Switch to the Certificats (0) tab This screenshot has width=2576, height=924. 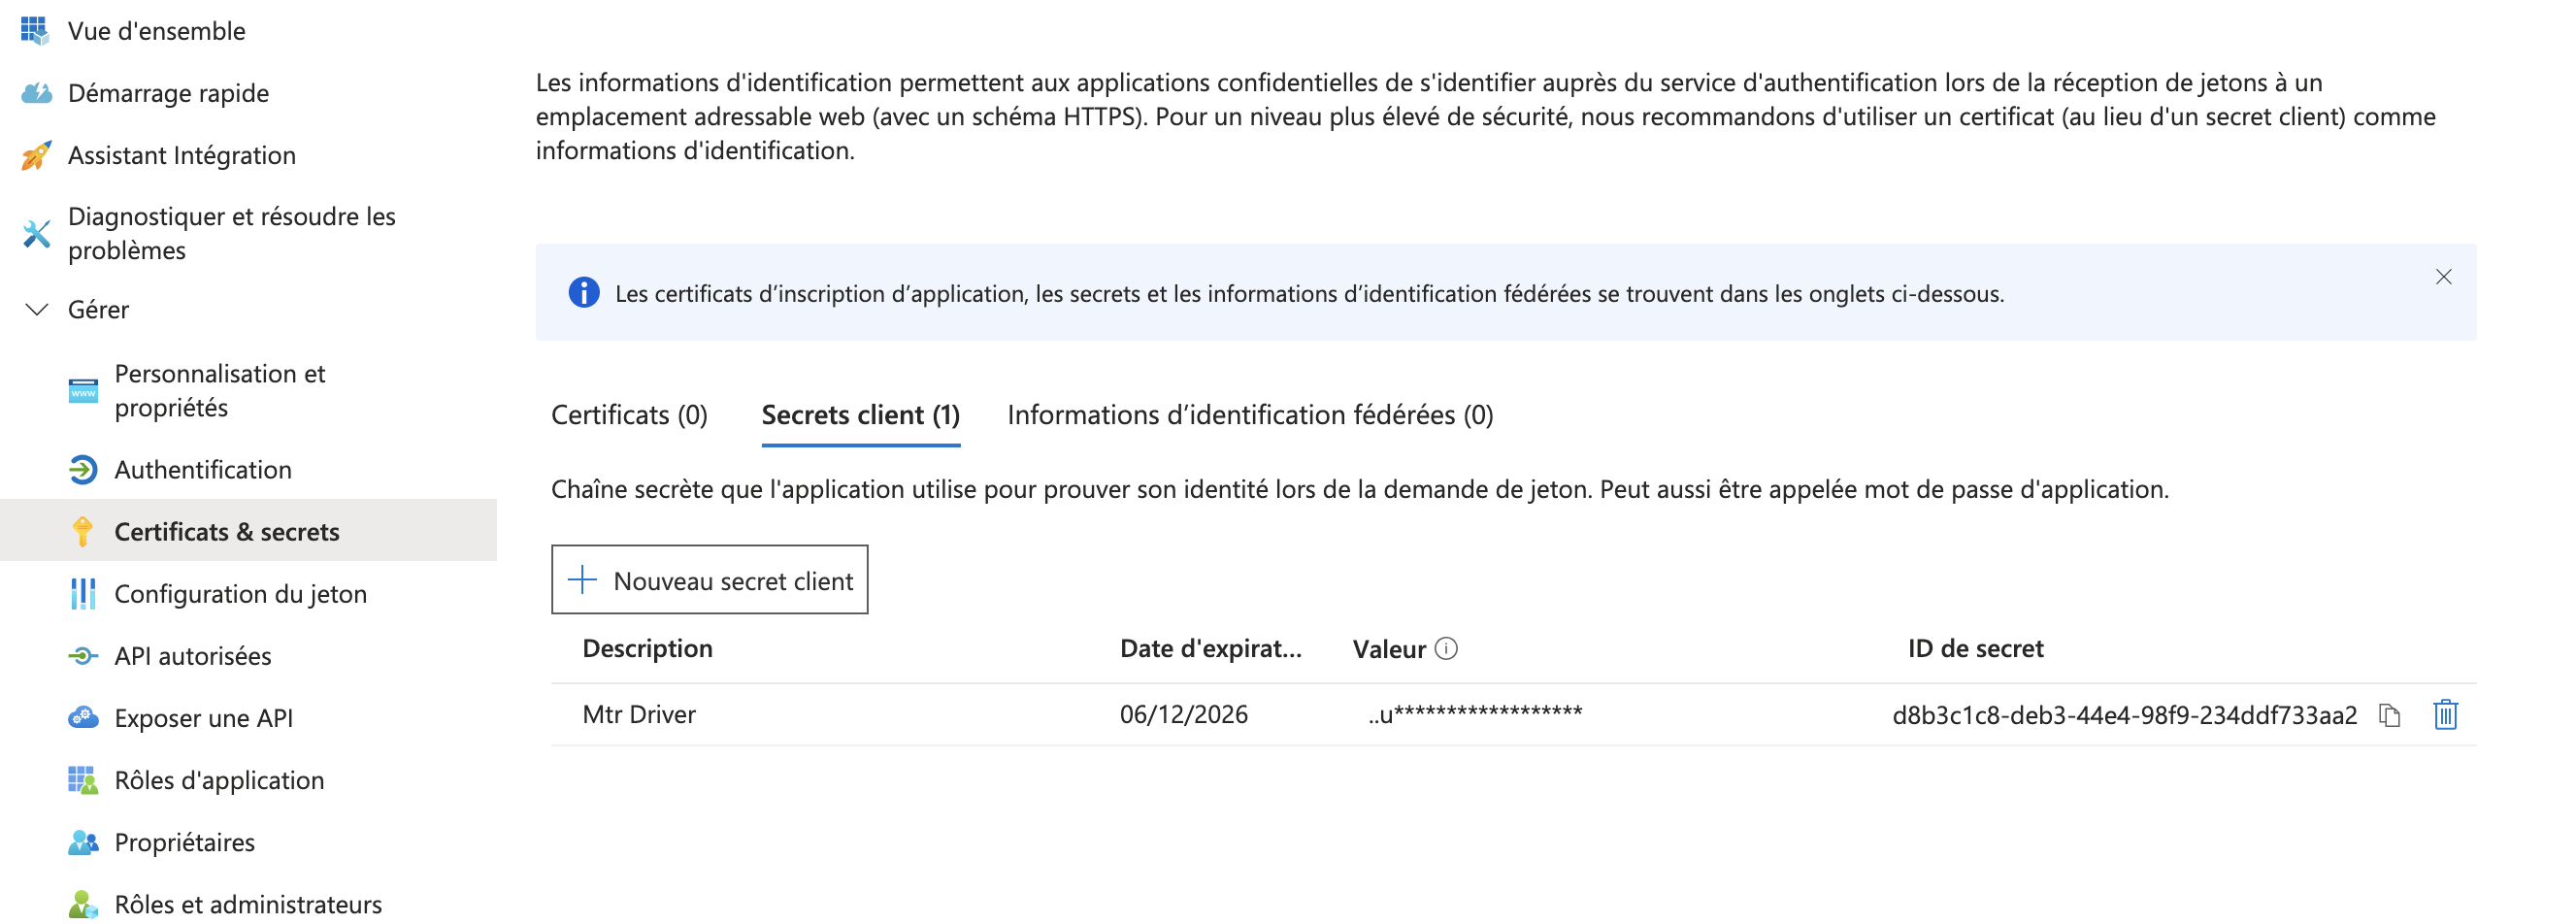(x=629, y=415)
